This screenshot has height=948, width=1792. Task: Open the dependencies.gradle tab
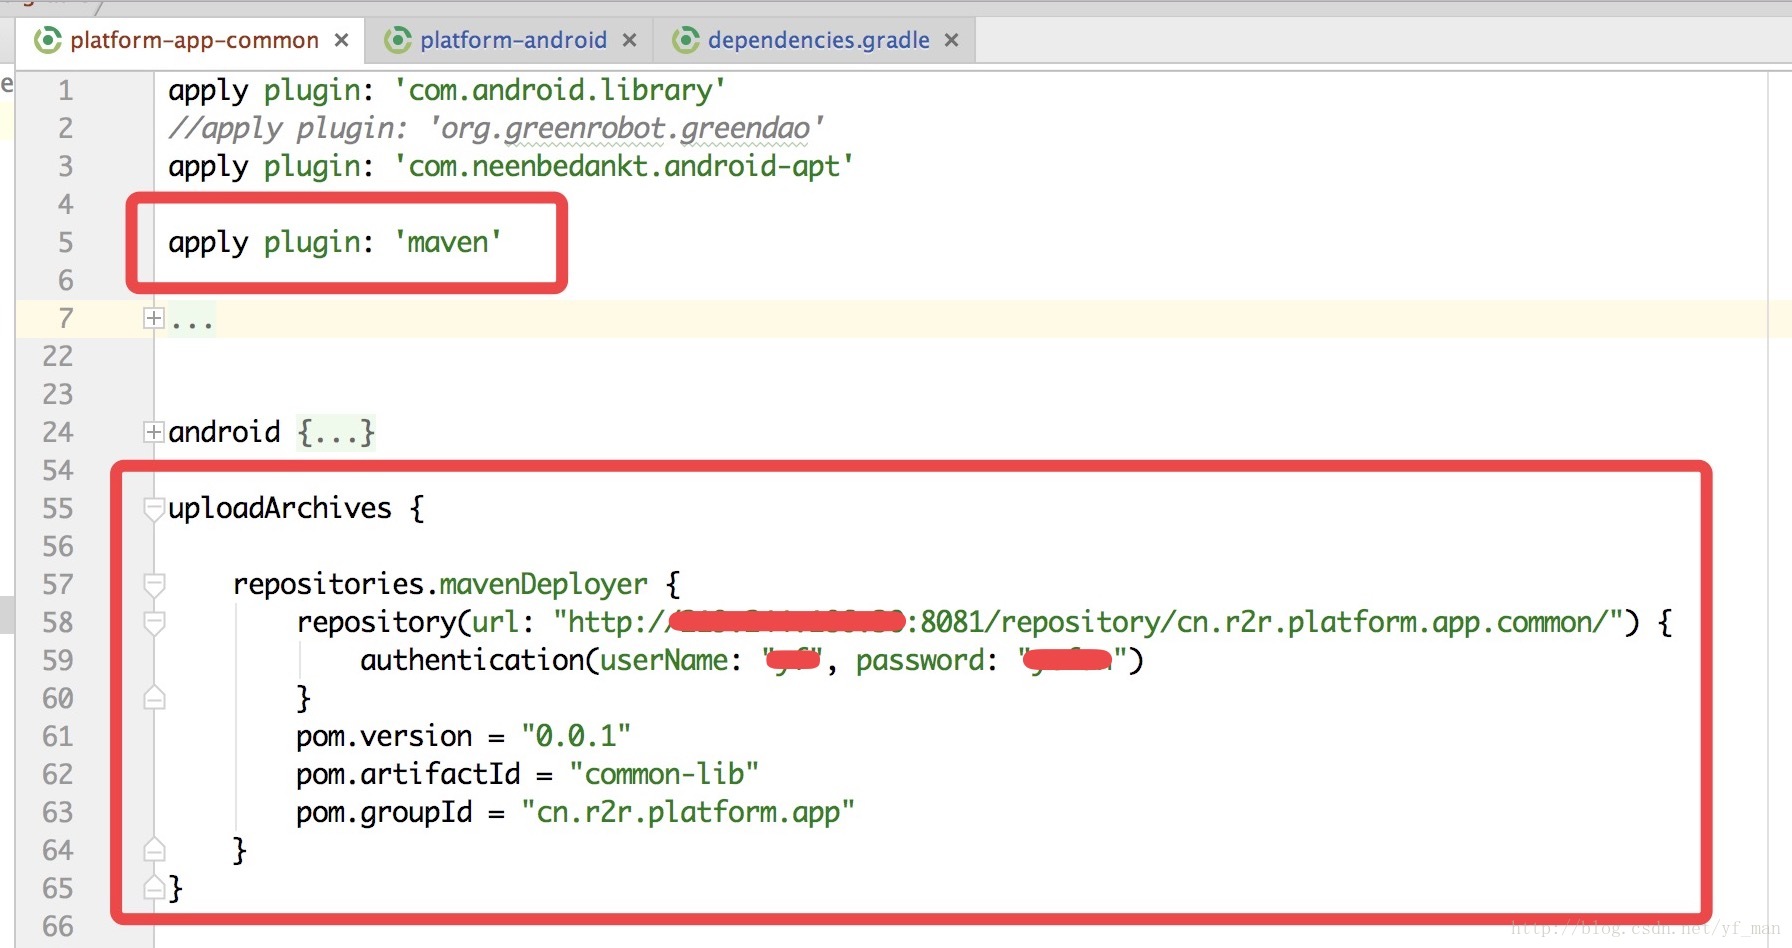click(818, 40)
